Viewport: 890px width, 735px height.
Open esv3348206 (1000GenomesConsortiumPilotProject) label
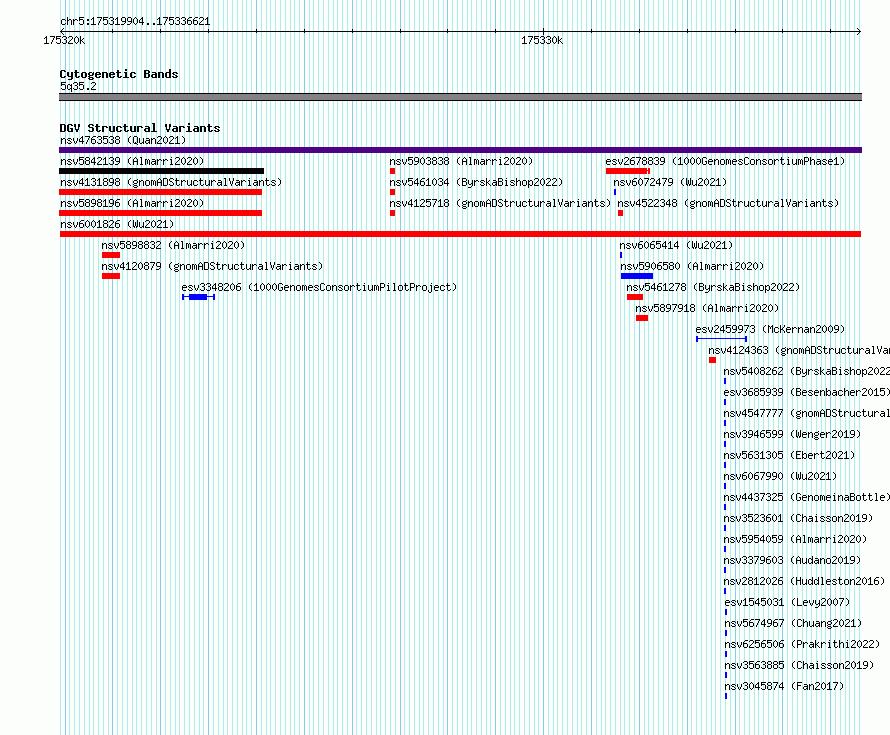pyautogui.click(x=319, y=287)
